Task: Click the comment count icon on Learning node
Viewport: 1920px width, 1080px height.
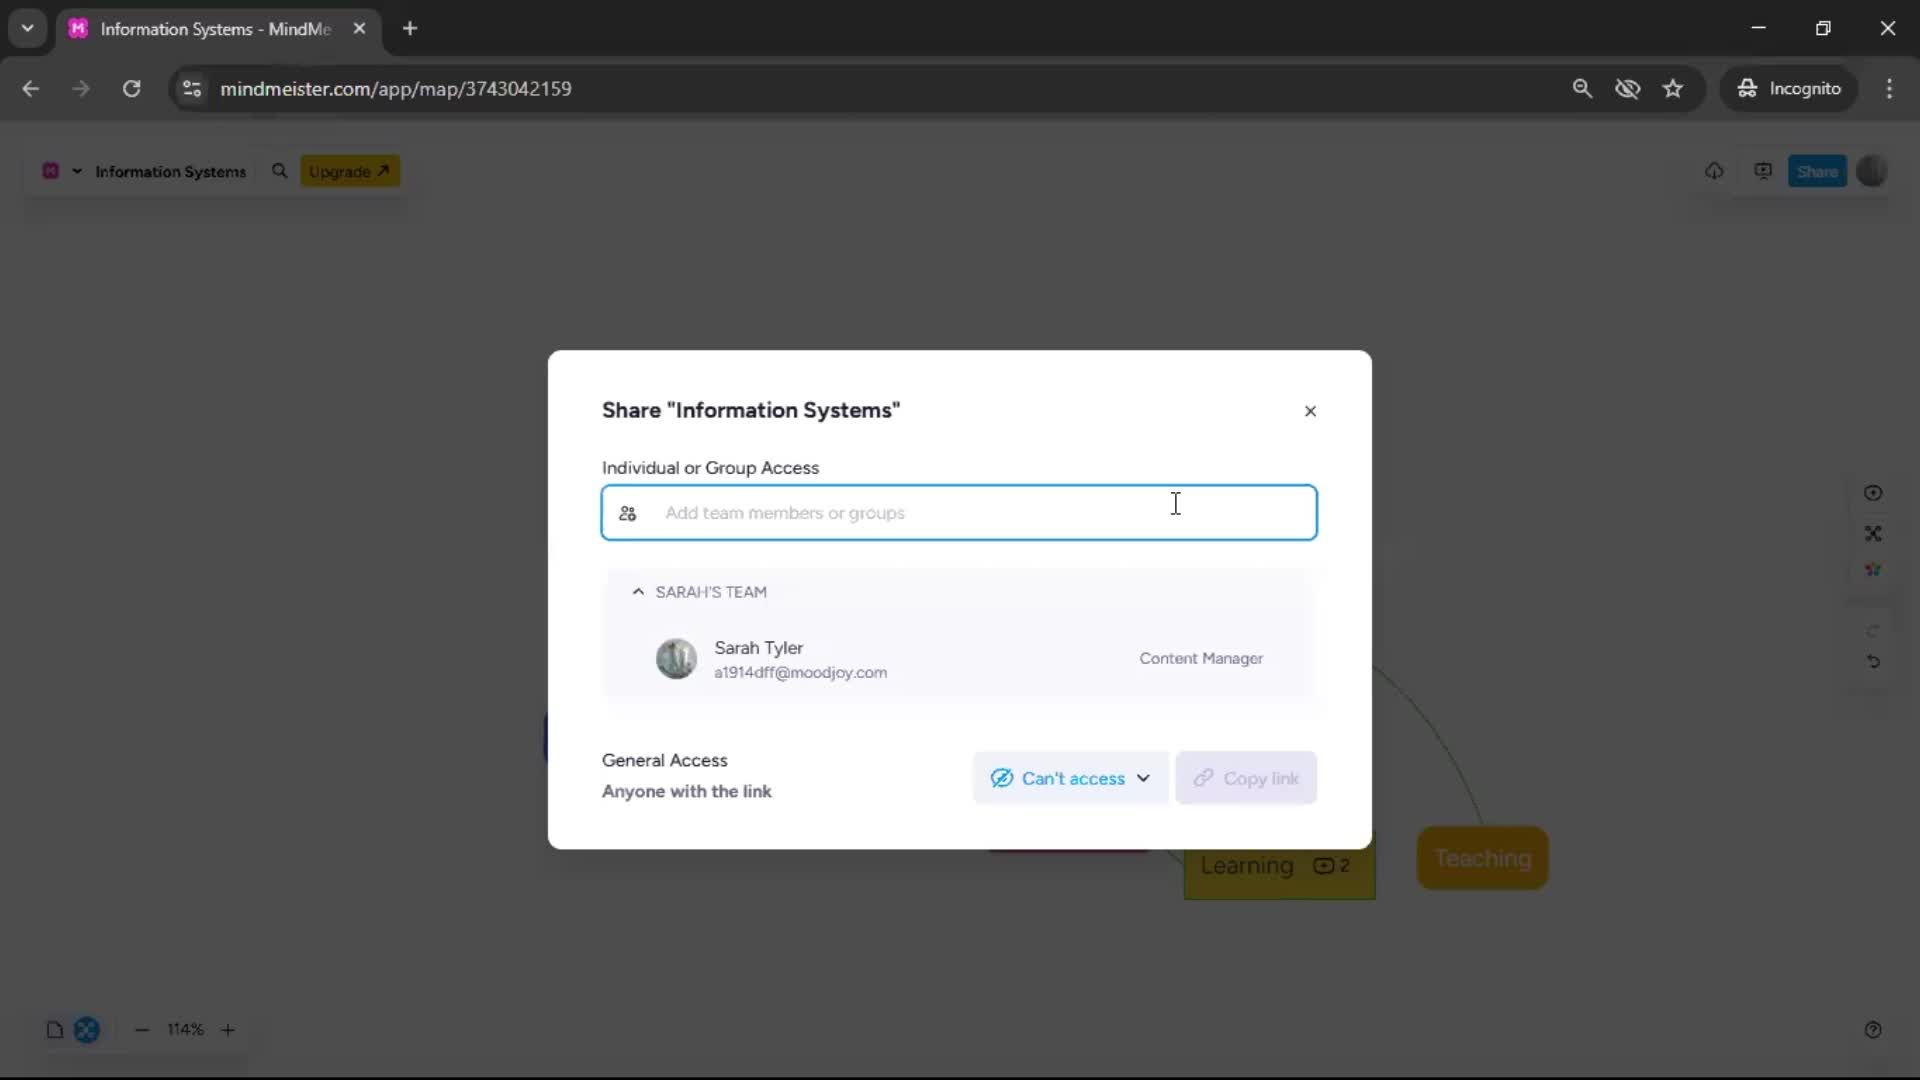Action: pyautogui.click(x=1331, y=866)
